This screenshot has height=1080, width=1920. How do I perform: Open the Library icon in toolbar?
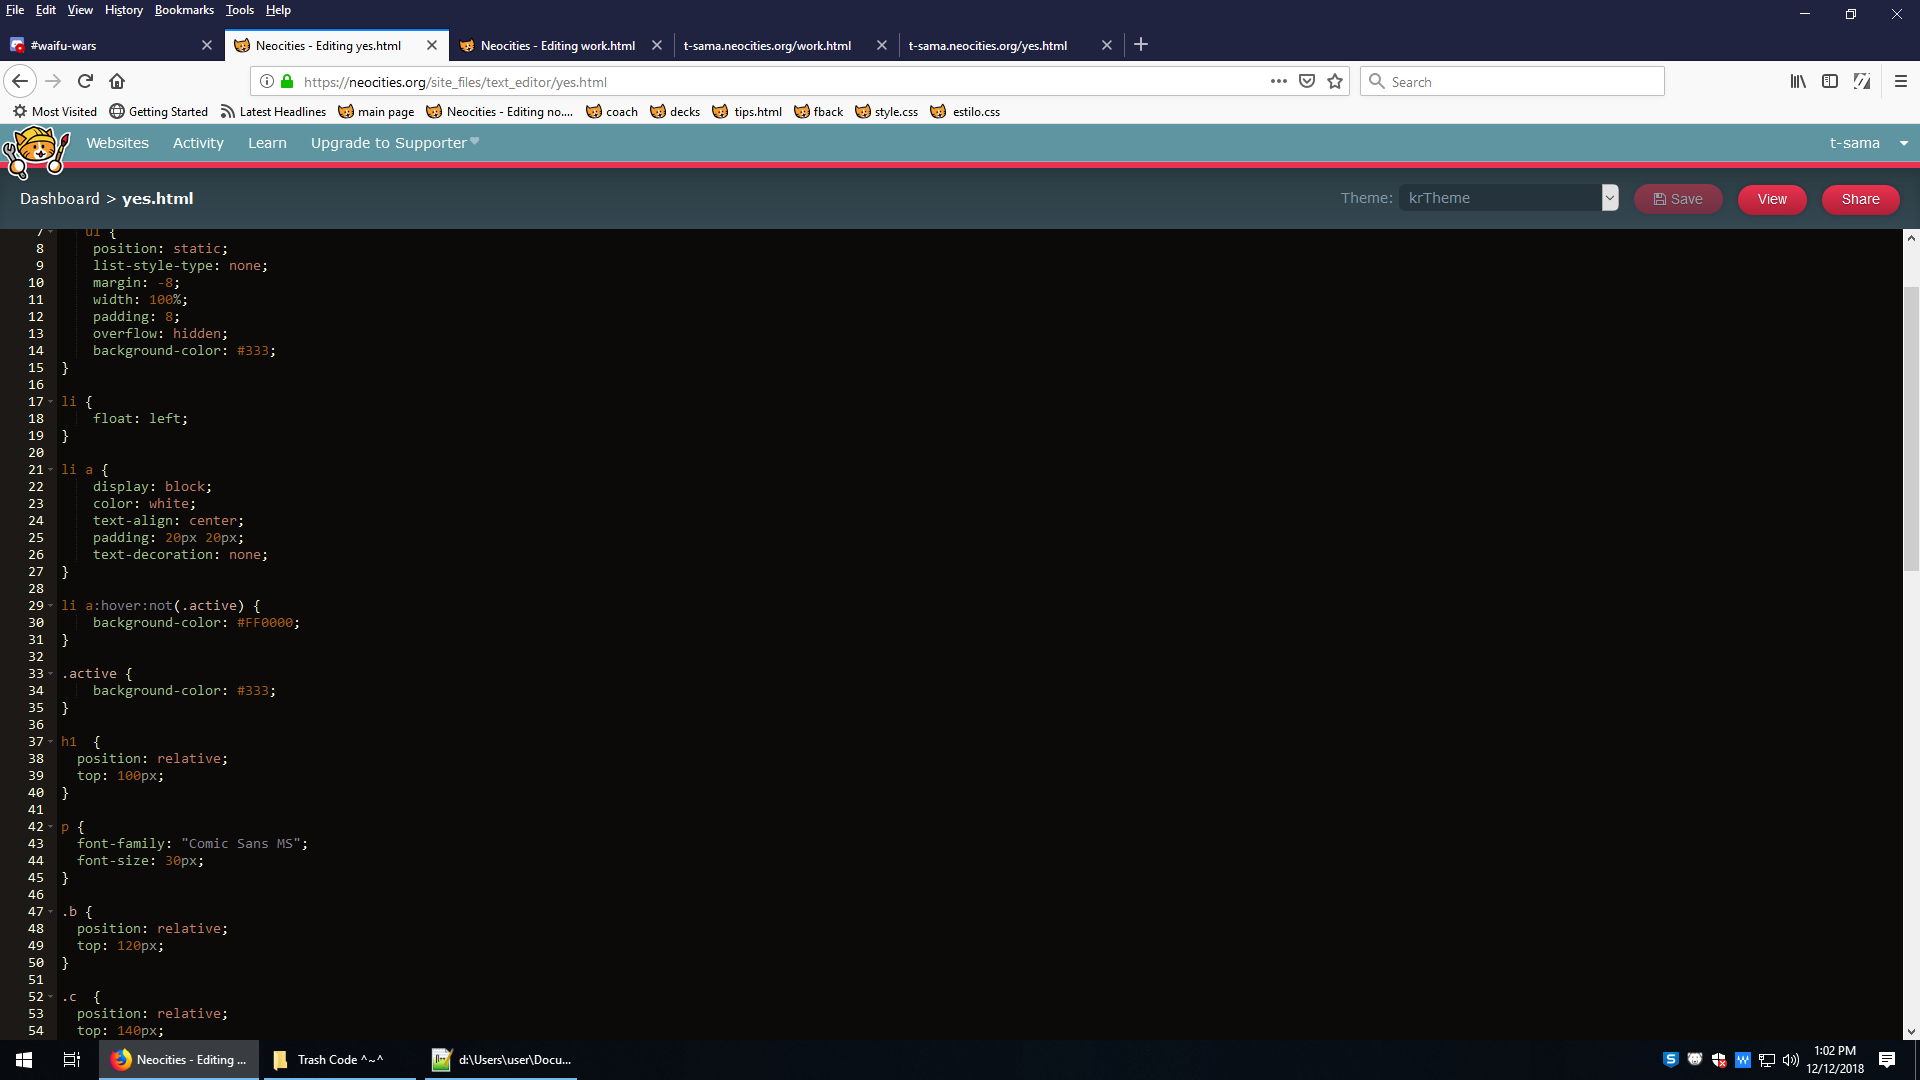(x=1798, y=82)
